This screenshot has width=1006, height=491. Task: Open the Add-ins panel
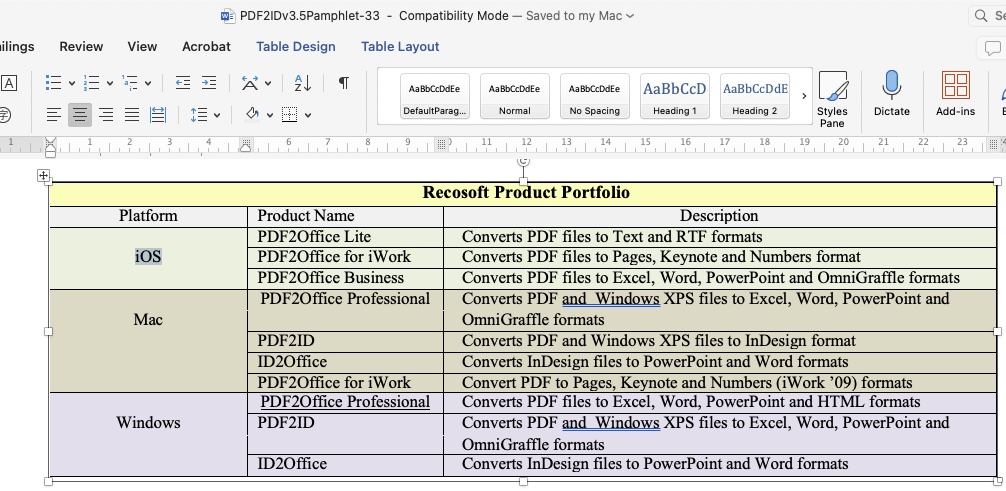955,94
